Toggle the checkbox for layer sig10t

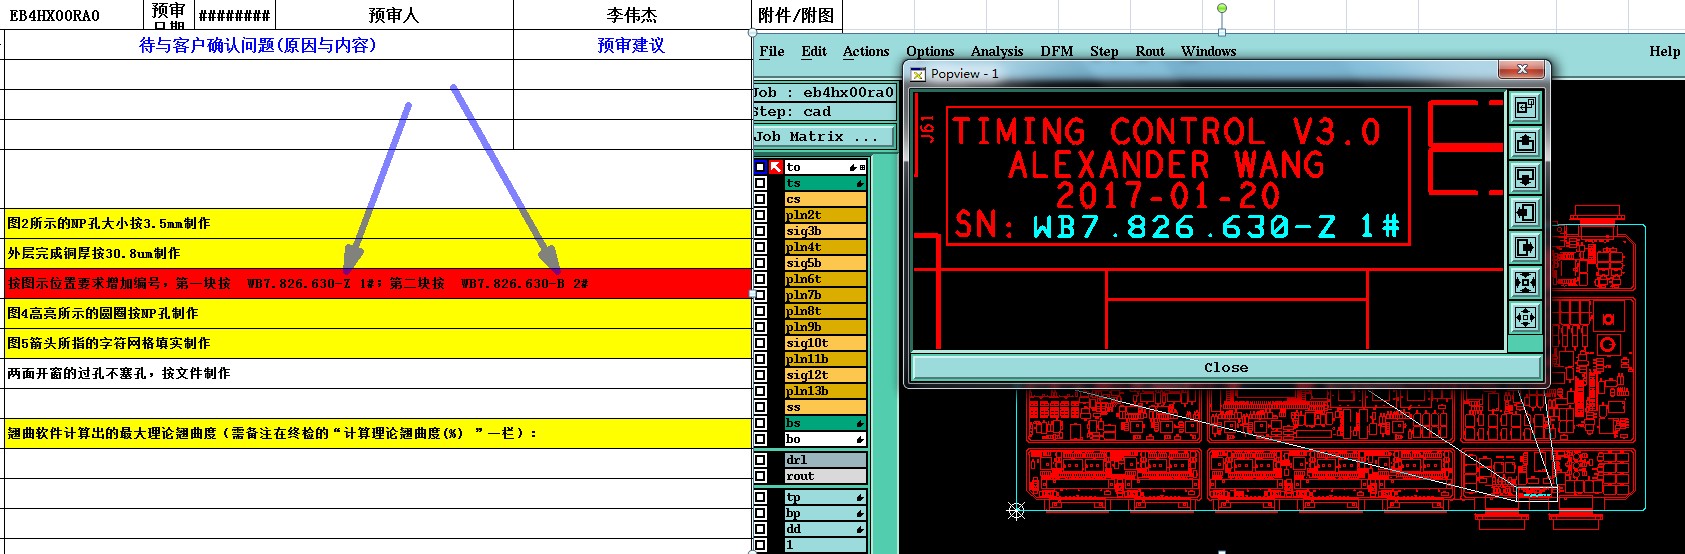tap(760, 343)
